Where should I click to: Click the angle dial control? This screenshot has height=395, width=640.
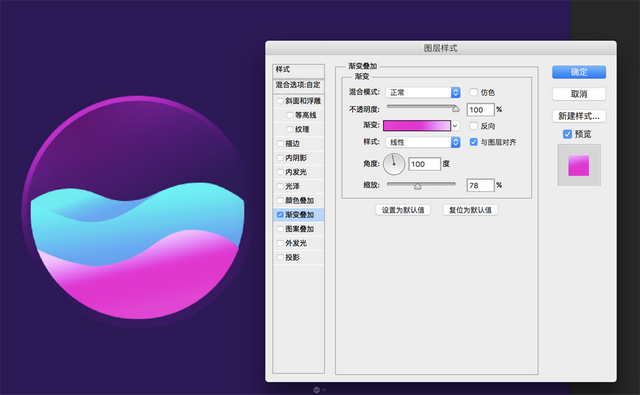pos(394,164)
